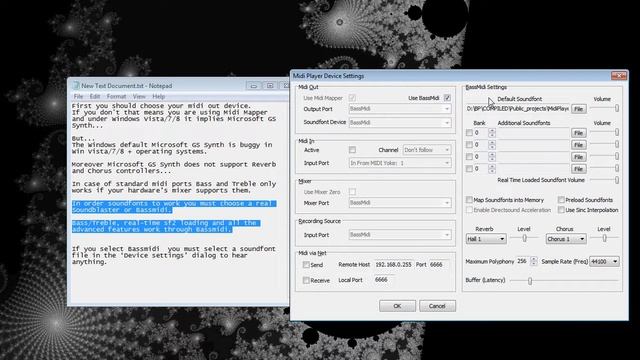Open the Recording Source Input Port dropdown
The image size is (640, 360).
pos(400,235)
